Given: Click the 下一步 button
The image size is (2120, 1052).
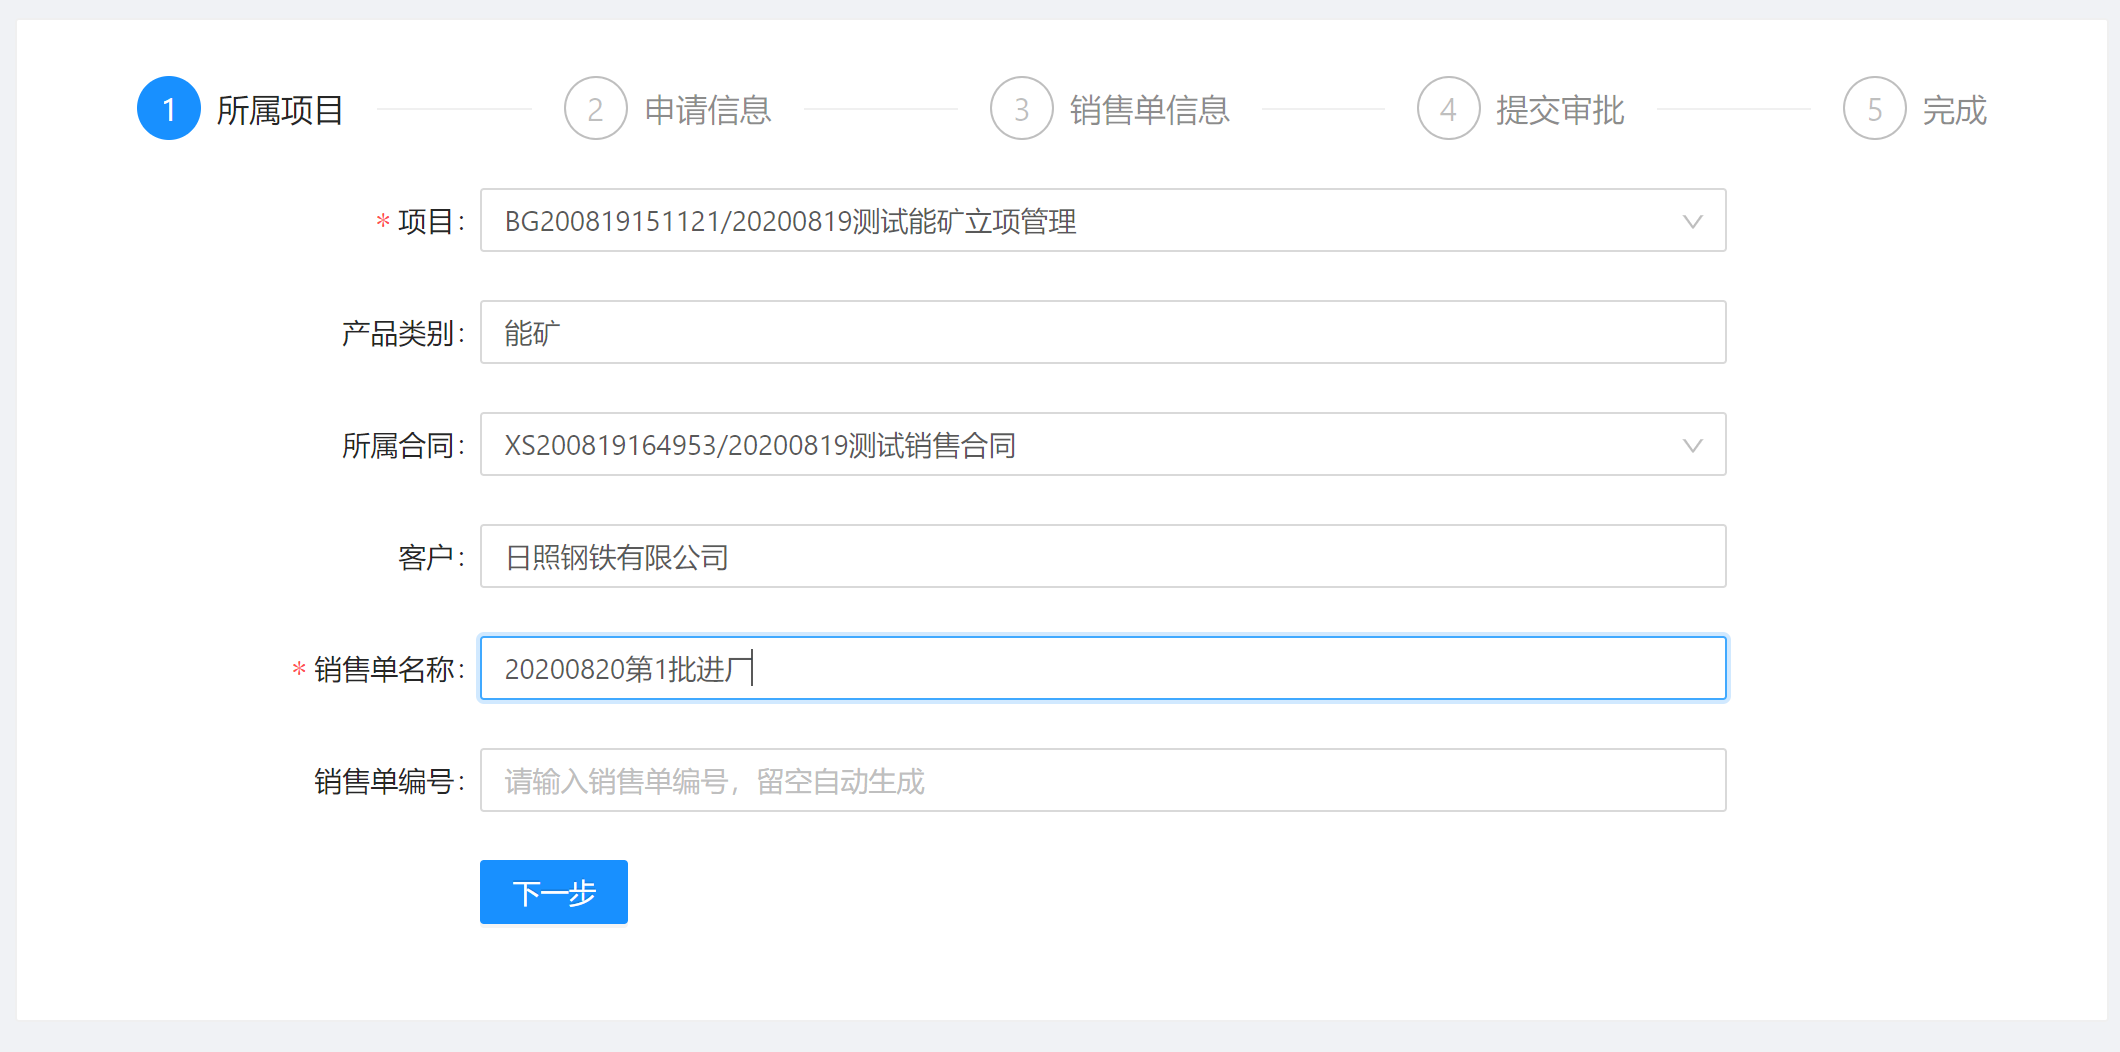Looking at the screenshot, I should click(554, 892).
